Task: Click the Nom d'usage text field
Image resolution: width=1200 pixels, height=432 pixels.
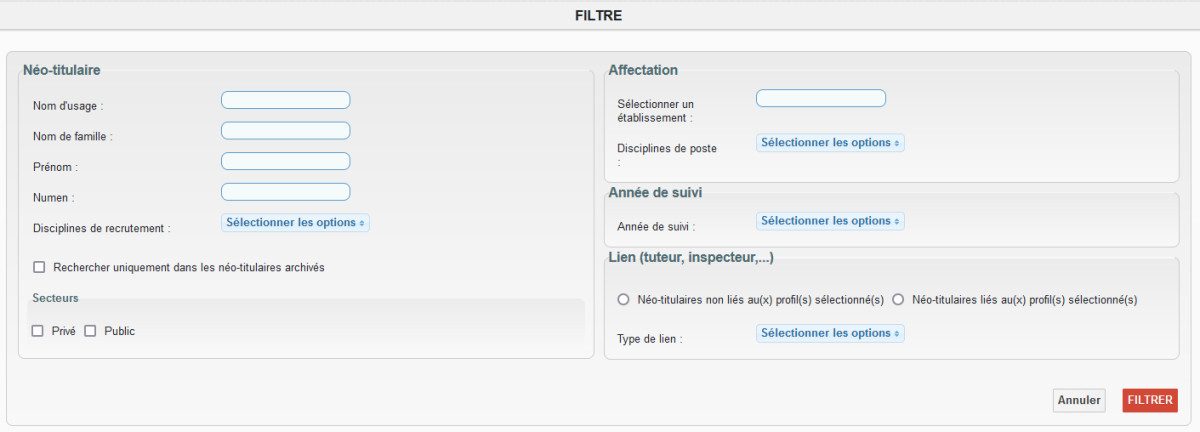Action: 285,100
